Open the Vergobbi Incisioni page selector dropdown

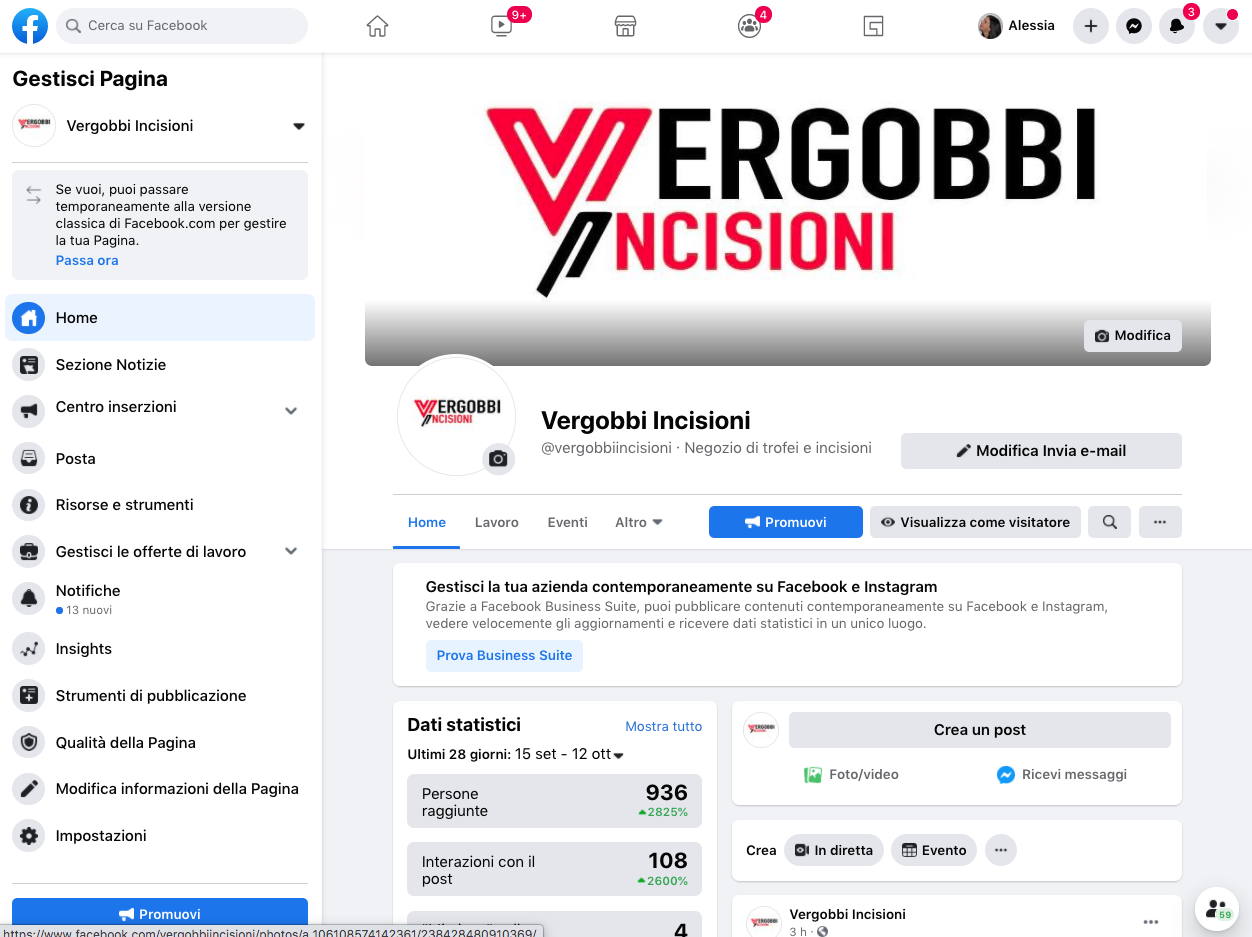[x=298, y=126]
